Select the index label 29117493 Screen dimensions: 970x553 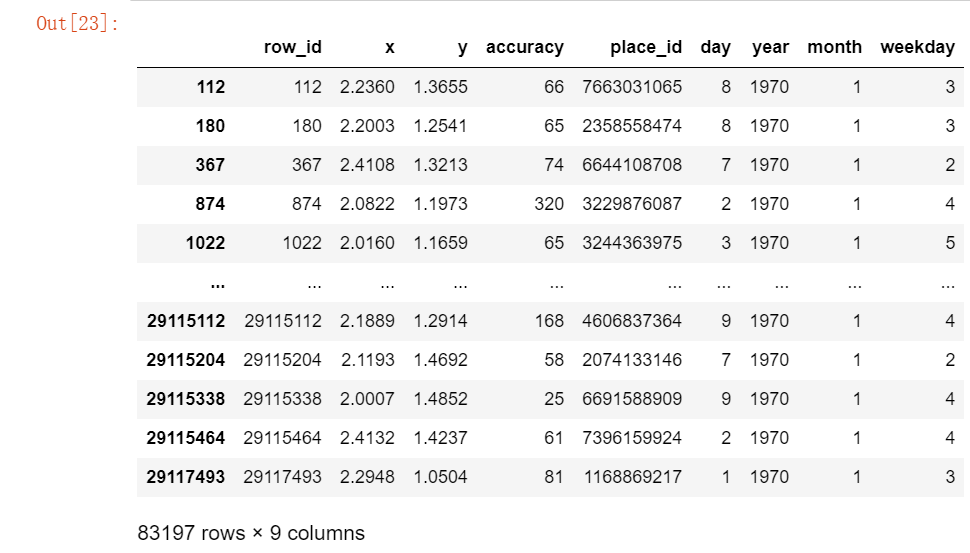(x=186, y=477)
